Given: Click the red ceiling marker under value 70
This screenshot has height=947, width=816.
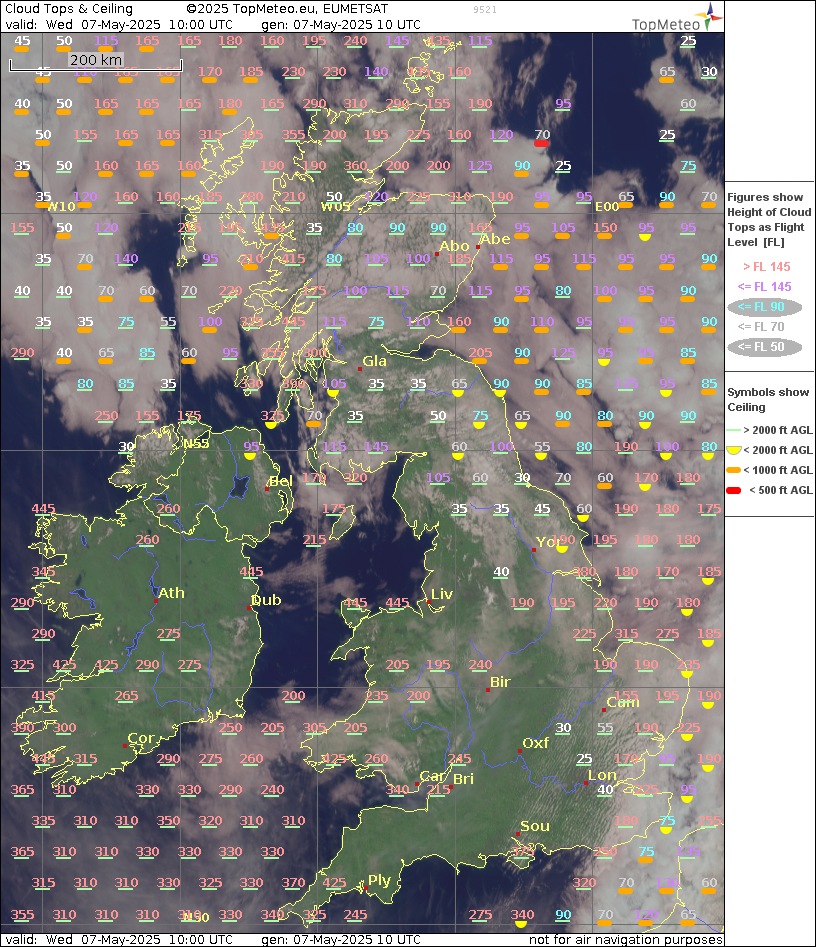Looking at the screenshot, I should coord(542,143).
